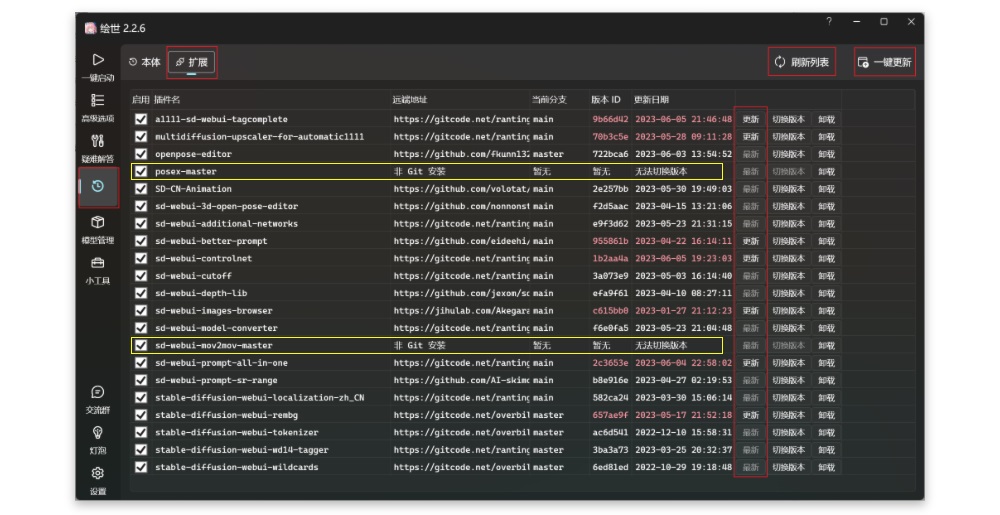Click 更新 for sd-webui-controlnet
Viewport: 1000px width, 515px height.
coord(751,258)
